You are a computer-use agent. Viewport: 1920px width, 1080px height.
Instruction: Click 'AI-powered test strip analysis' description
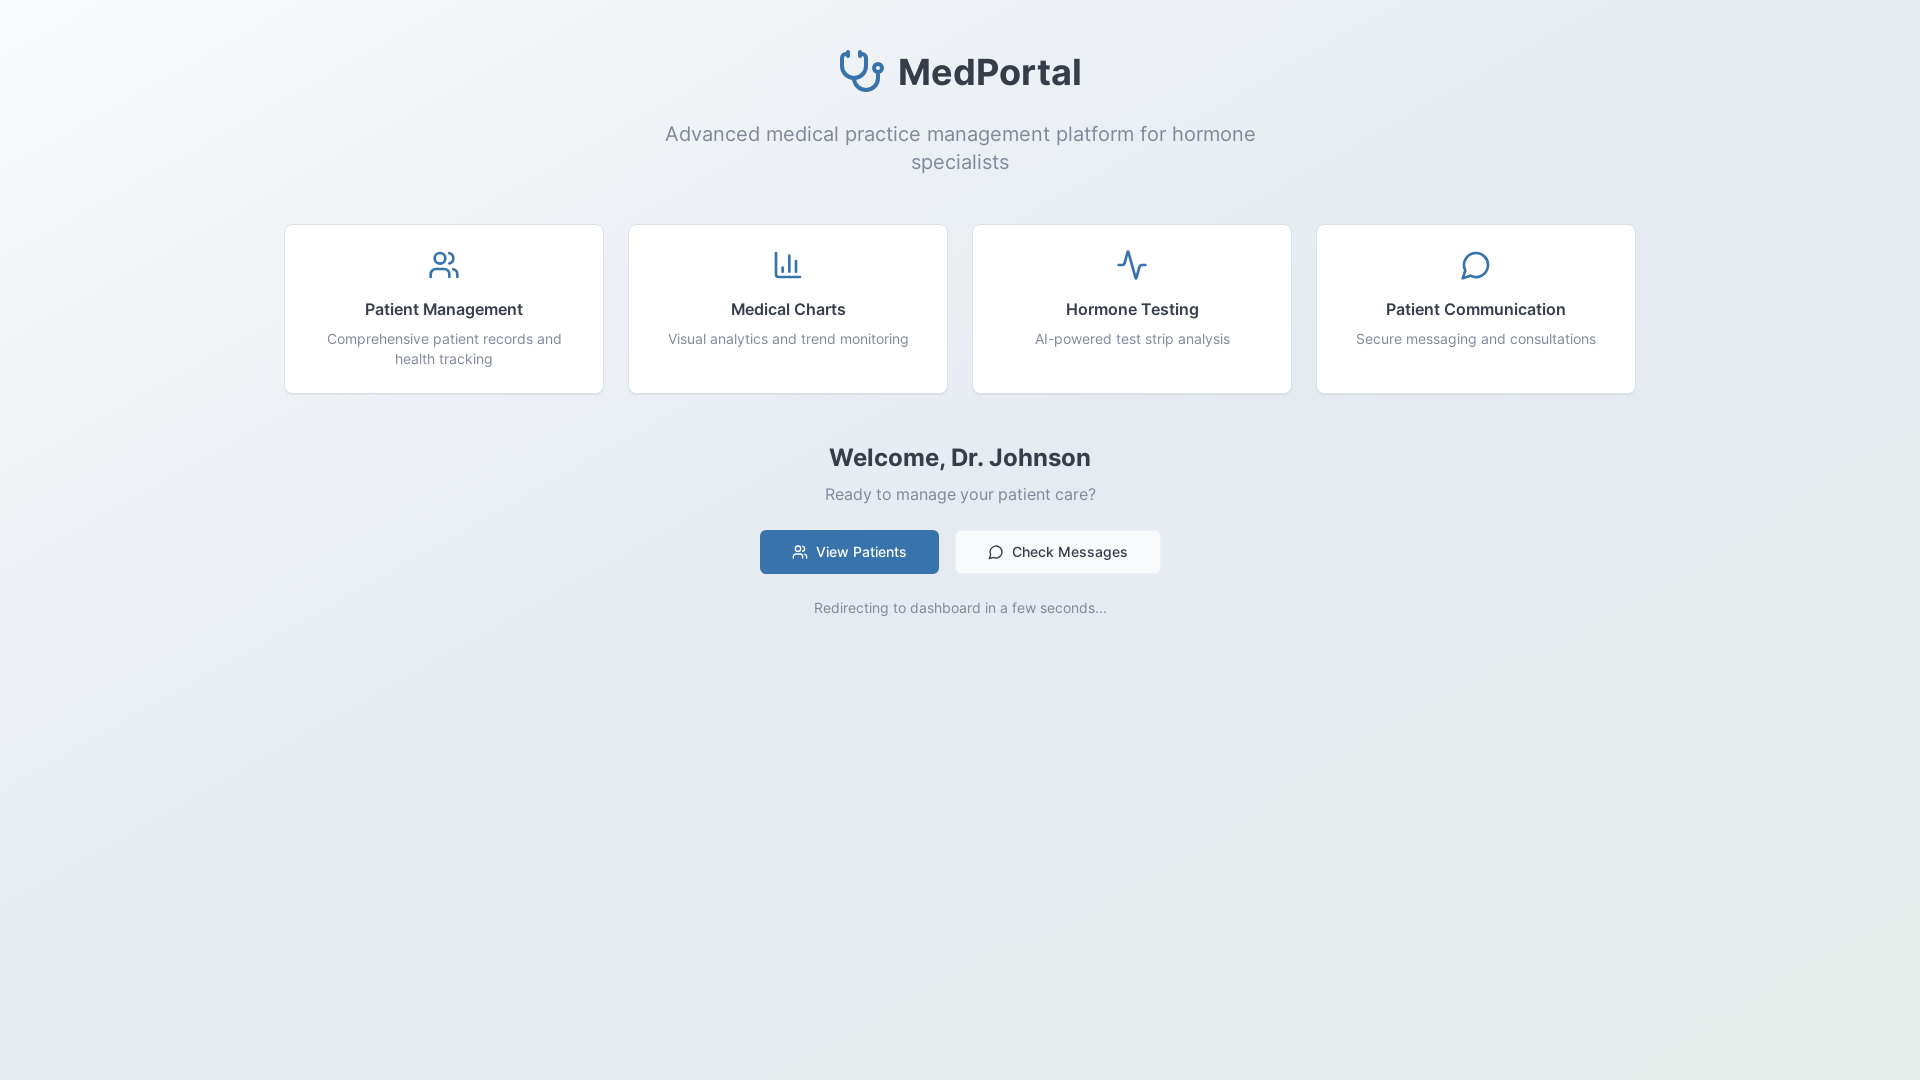pos(1132,339)
